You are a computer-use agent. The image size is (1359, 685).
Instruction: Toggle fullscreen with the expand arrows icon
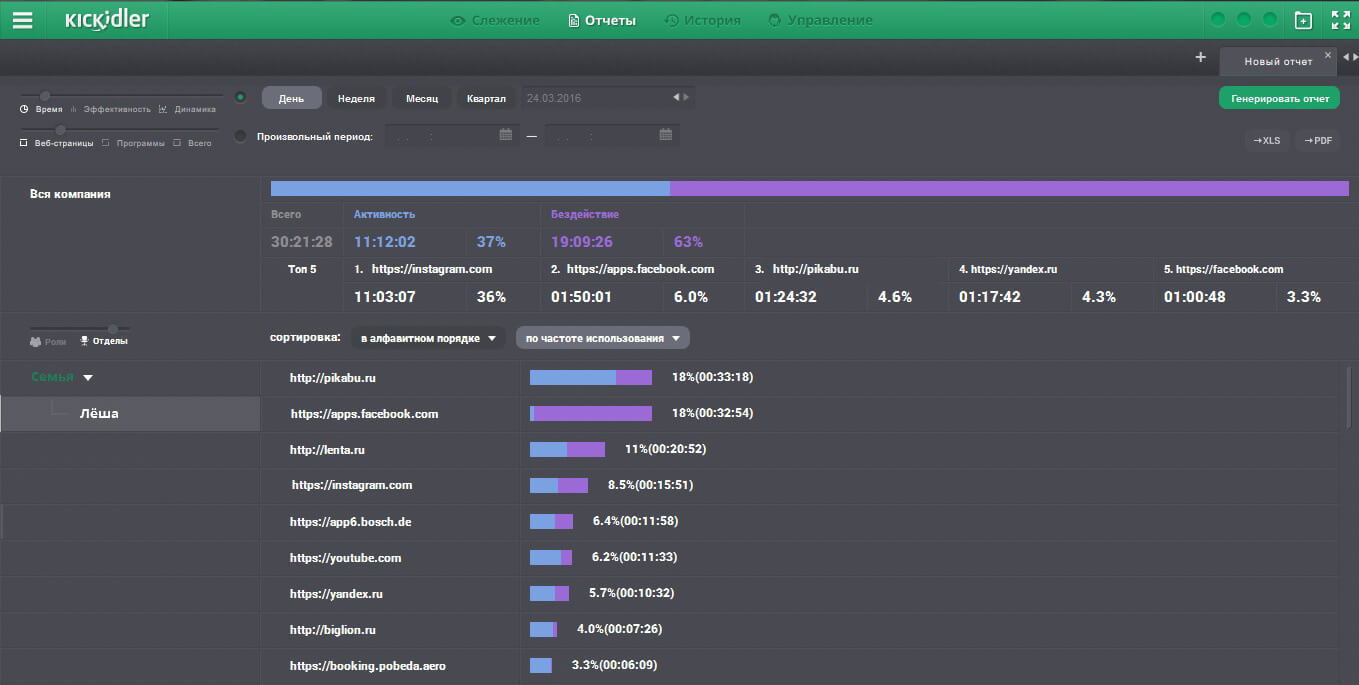(x=1341, y=20)
